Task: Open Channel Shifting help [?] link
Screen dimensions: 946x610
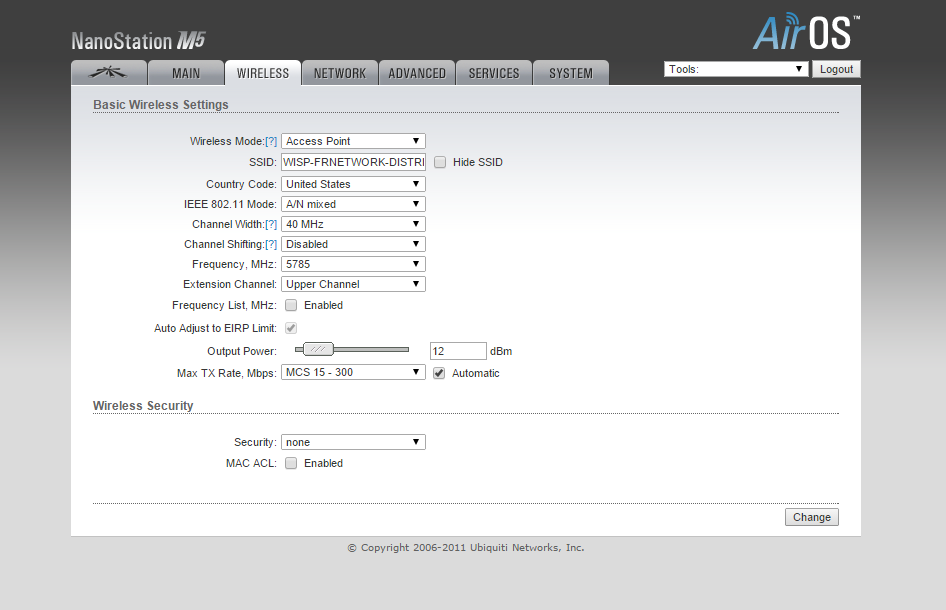Action: [271, 244]
